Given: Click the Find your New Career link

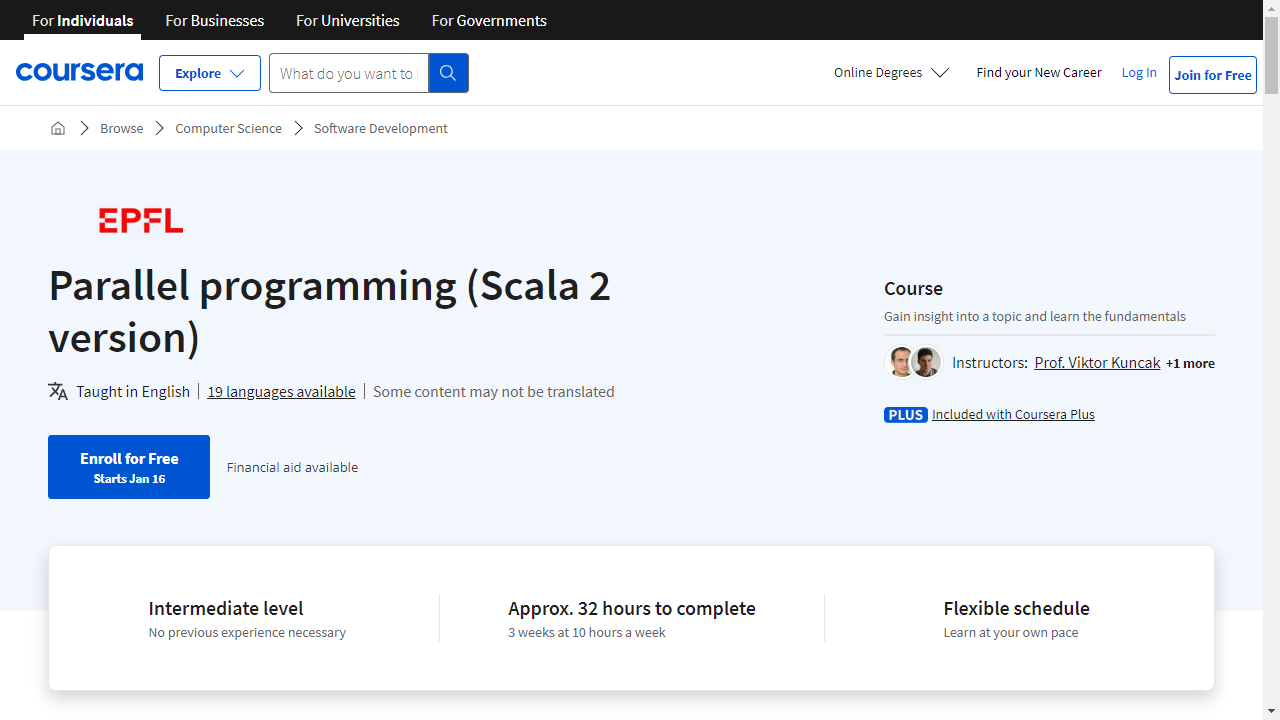Looking at the screenshot, I should (1039, 72).
